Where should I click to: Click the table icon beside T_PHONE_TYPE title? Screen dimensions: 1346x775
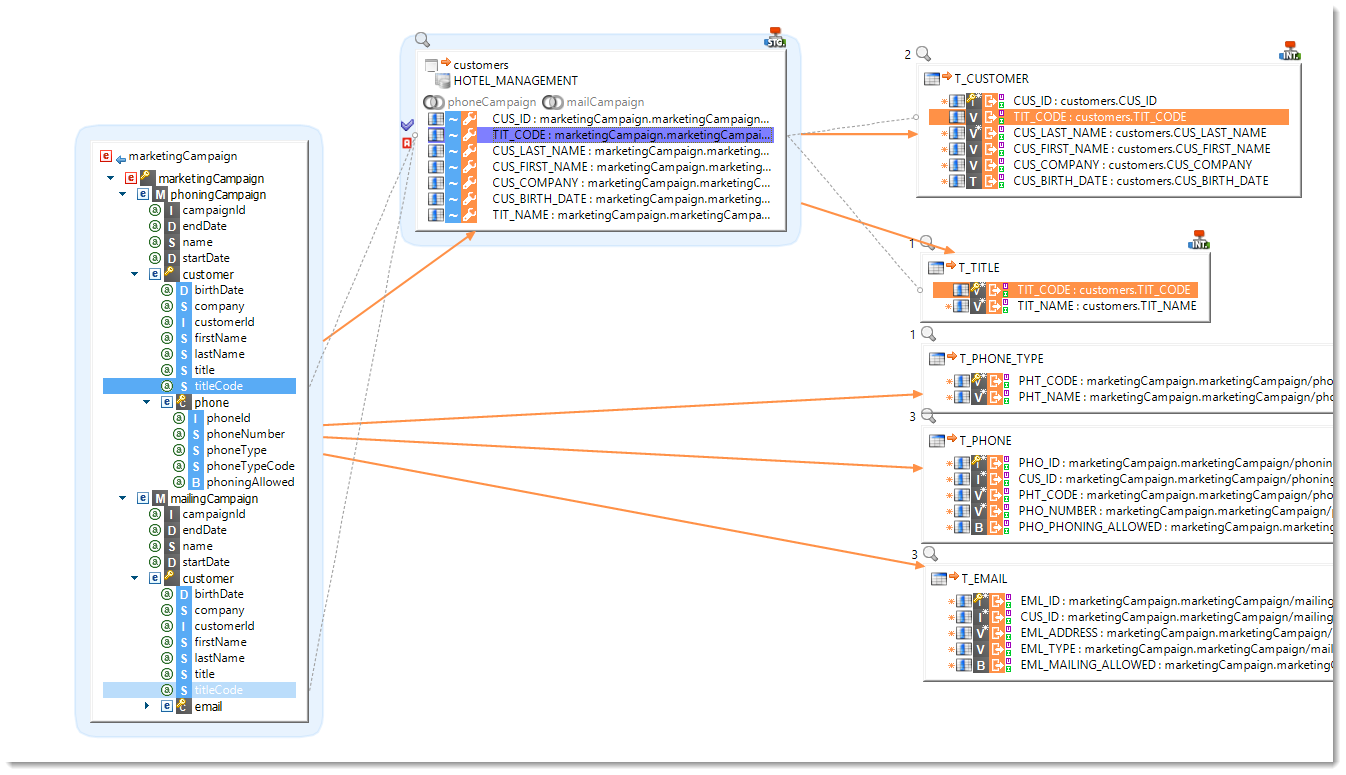pos(937,359)
